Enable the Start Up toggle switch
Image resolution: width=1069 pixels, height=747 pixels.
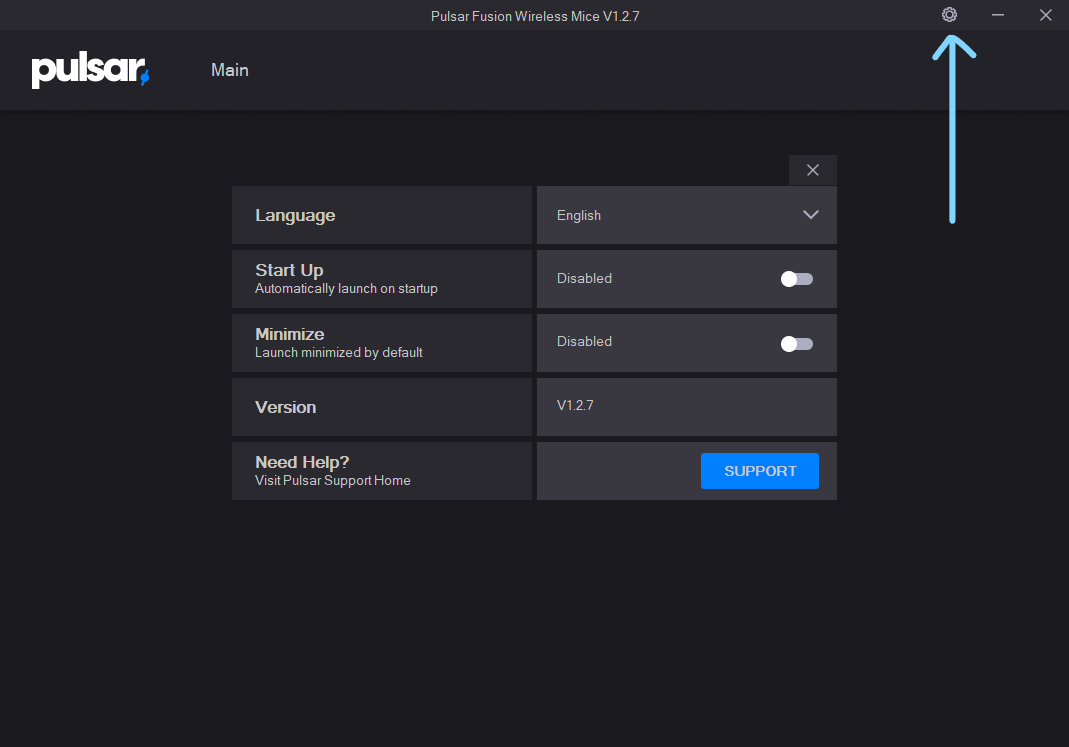click(797, 279)
